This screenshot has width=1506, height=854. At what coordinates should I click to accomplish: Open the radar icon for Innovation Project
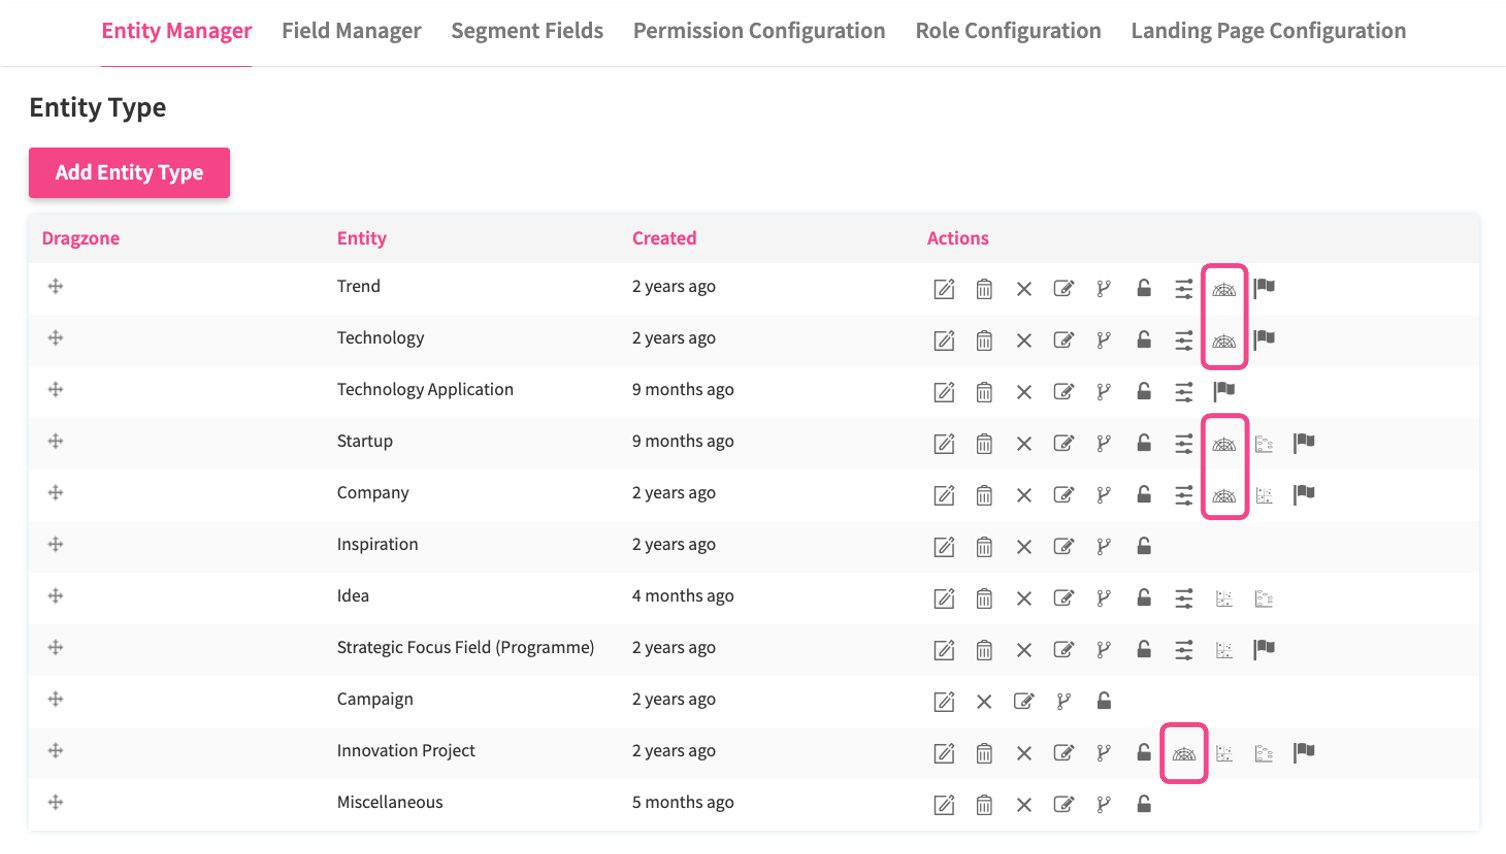pyautogui.click(x=1184, y=753)
